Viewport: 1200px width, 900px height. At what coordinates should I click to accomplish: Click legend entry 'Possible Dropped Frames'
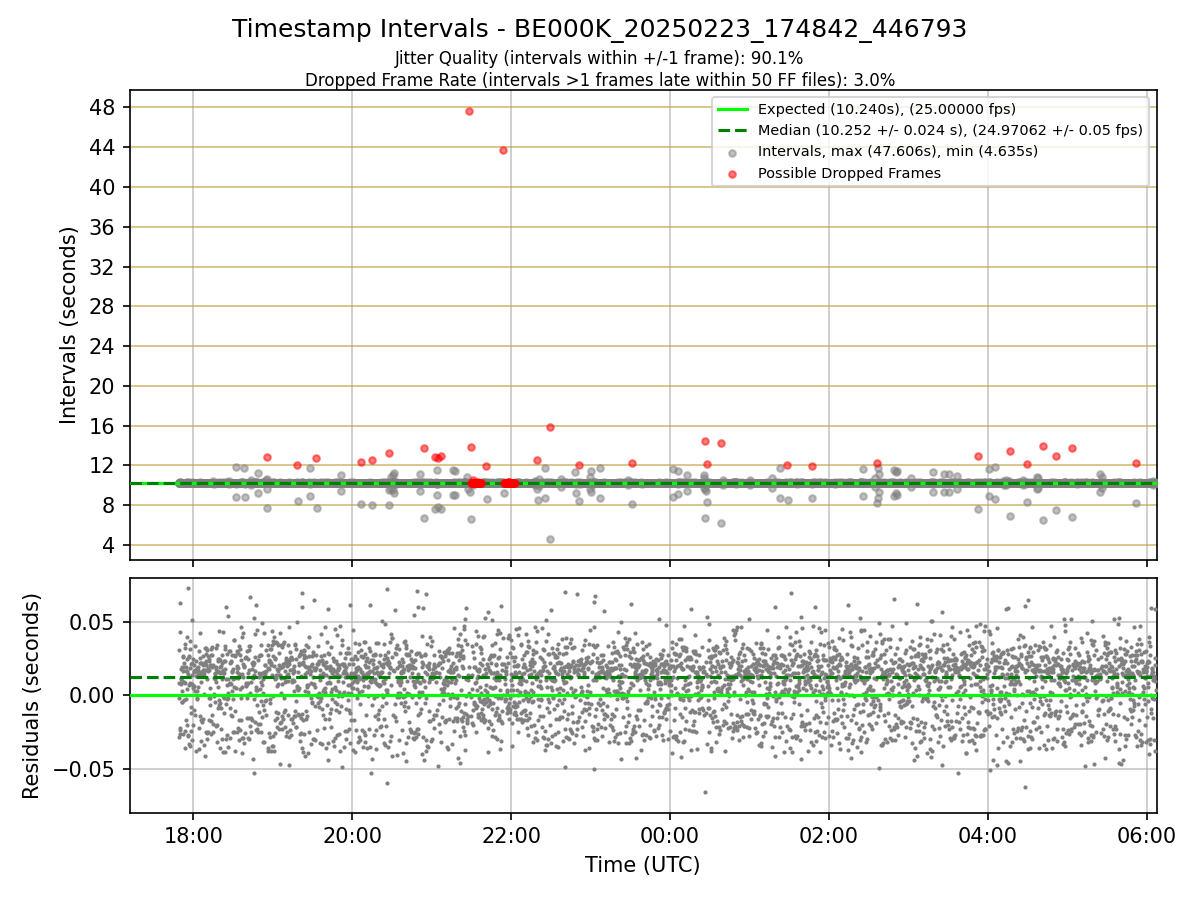tap(849, 173)
